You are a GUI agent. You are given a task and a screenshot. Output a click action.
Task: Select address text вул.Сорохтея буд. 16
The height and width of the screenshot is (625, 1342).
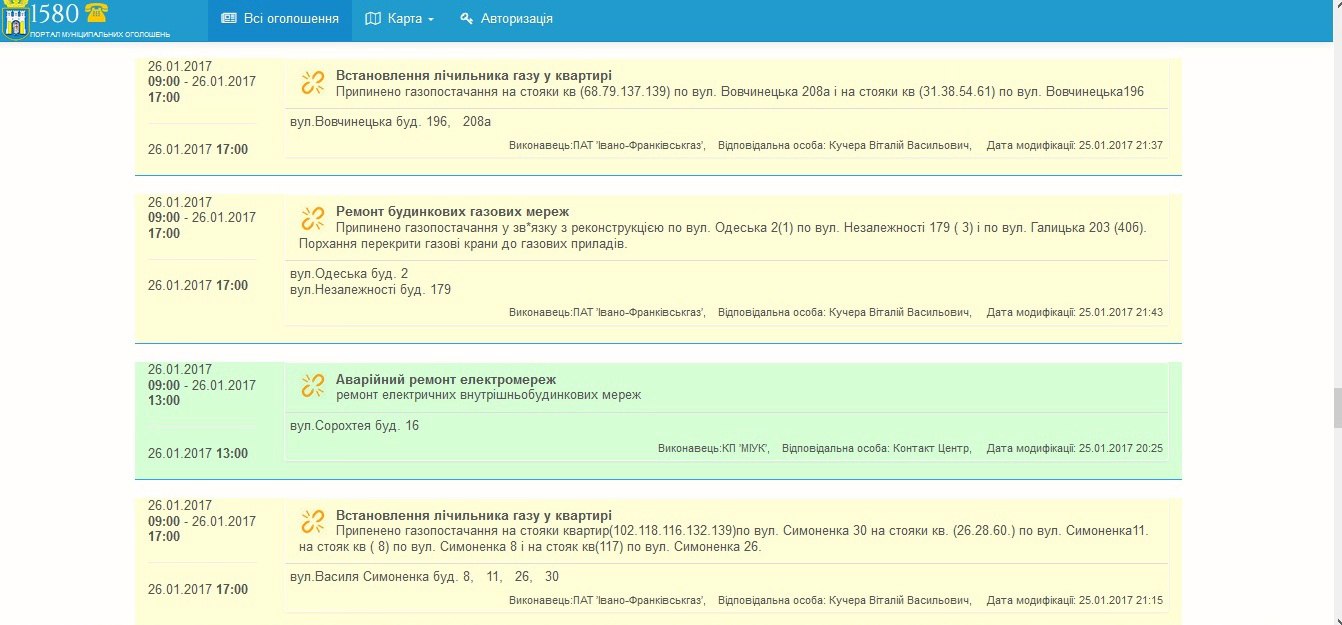[354, 426]
